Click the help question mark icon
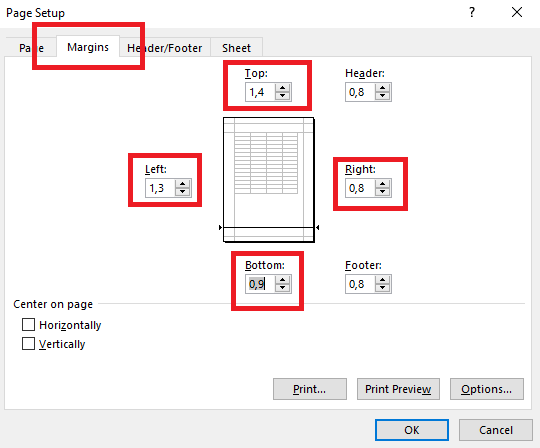 (x=472, y=12)
